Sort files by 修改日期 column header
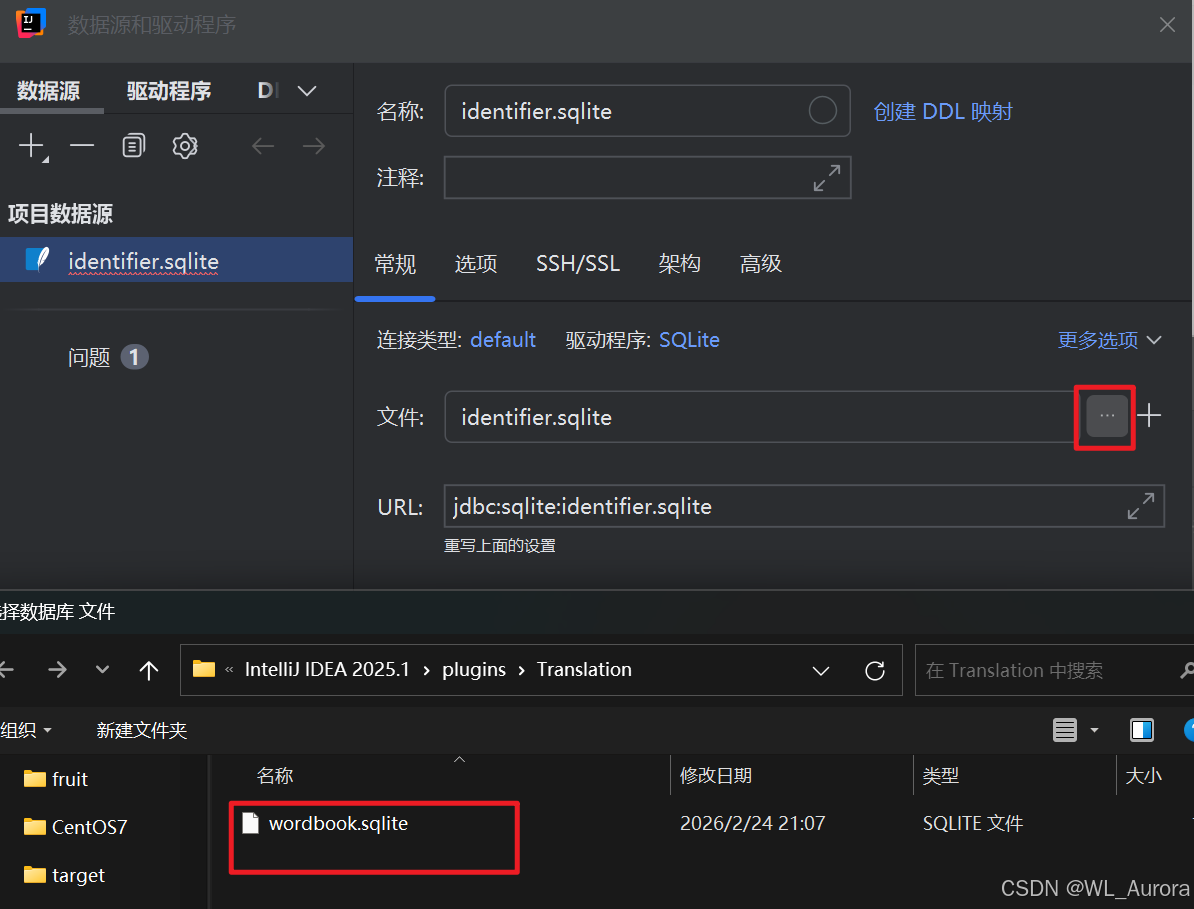Screen dimensions: 1194x909 pyautogui.click(x=716, y=775)
